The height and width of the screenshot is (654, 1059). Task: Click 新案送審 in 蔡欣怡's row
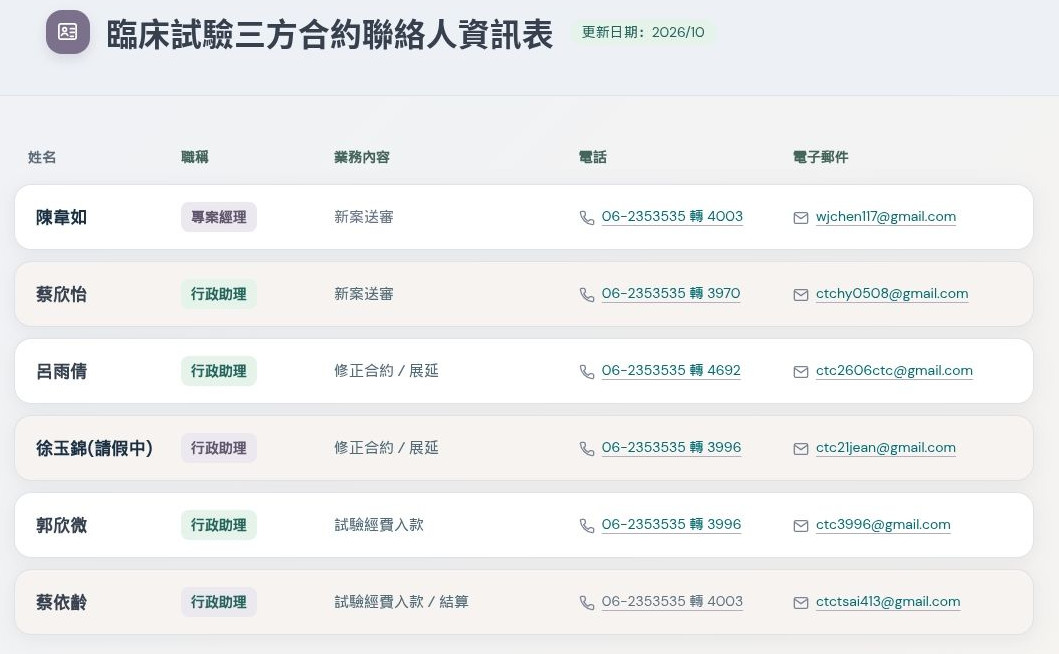pyautogui.click(x=364, y=294)
